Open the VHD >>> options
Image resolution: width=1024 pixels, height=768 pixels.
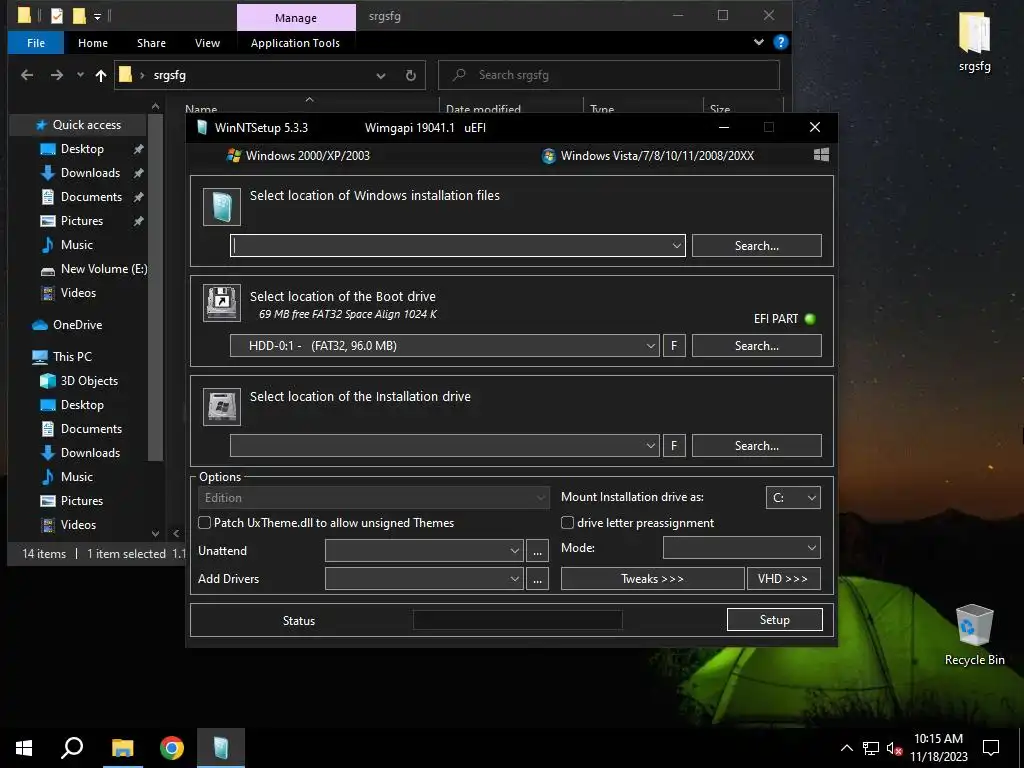(x=783, y=579)
